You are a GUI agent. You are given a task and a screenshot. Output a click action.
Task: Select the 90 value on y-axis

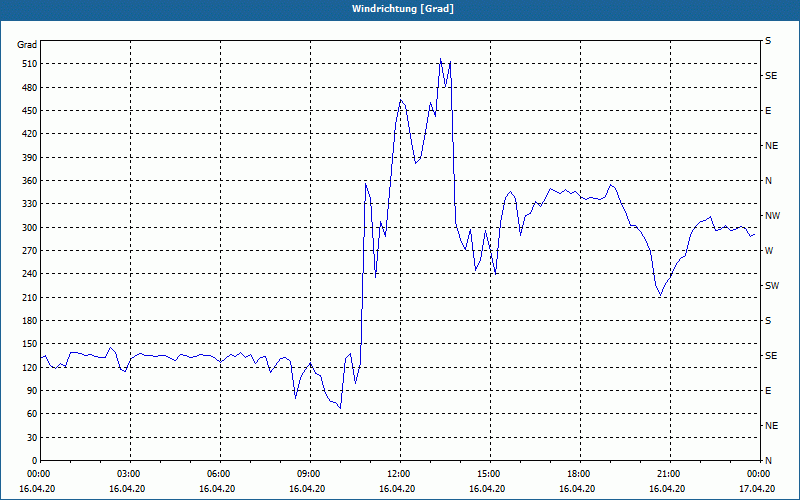32,391
